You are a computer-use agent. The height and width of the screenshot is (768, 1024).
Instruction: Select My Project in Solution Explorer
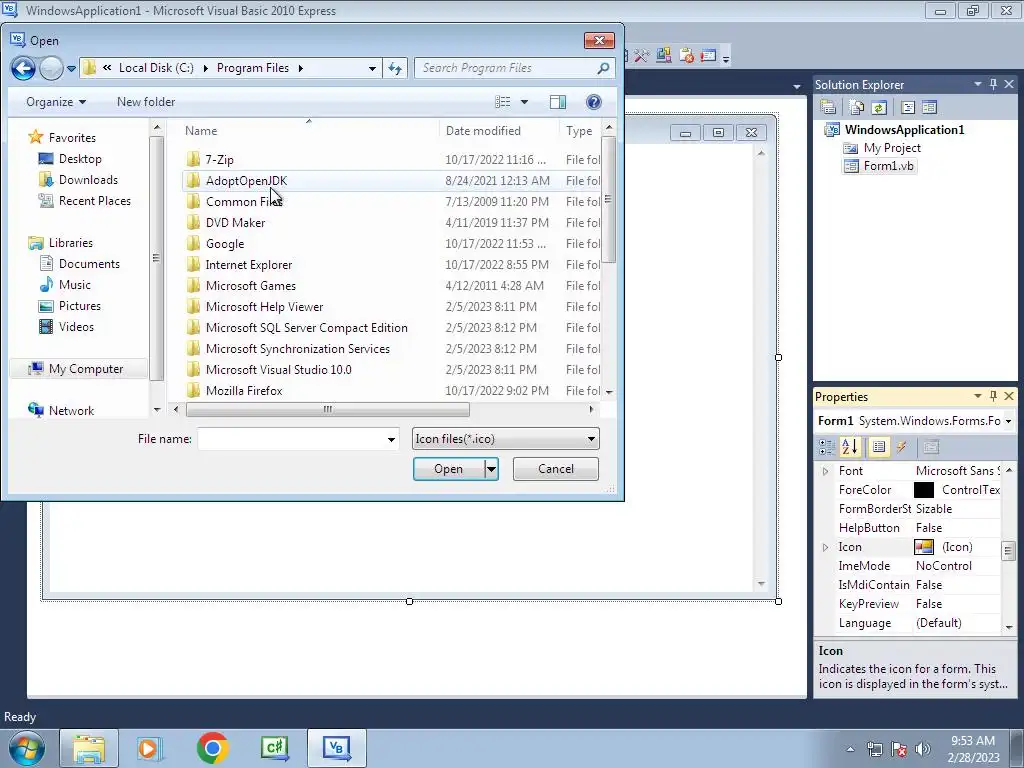click(x=883, y=148)
